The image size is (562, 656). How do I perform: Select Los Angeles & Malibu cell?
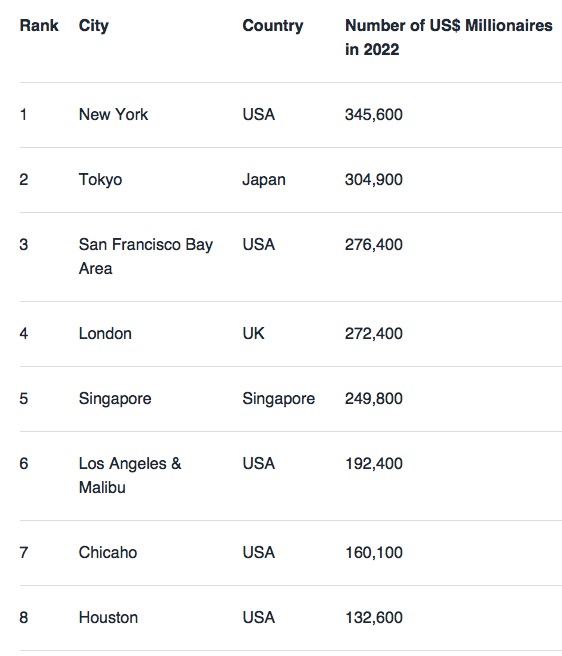pyautogui.click(x=130, y=475)
